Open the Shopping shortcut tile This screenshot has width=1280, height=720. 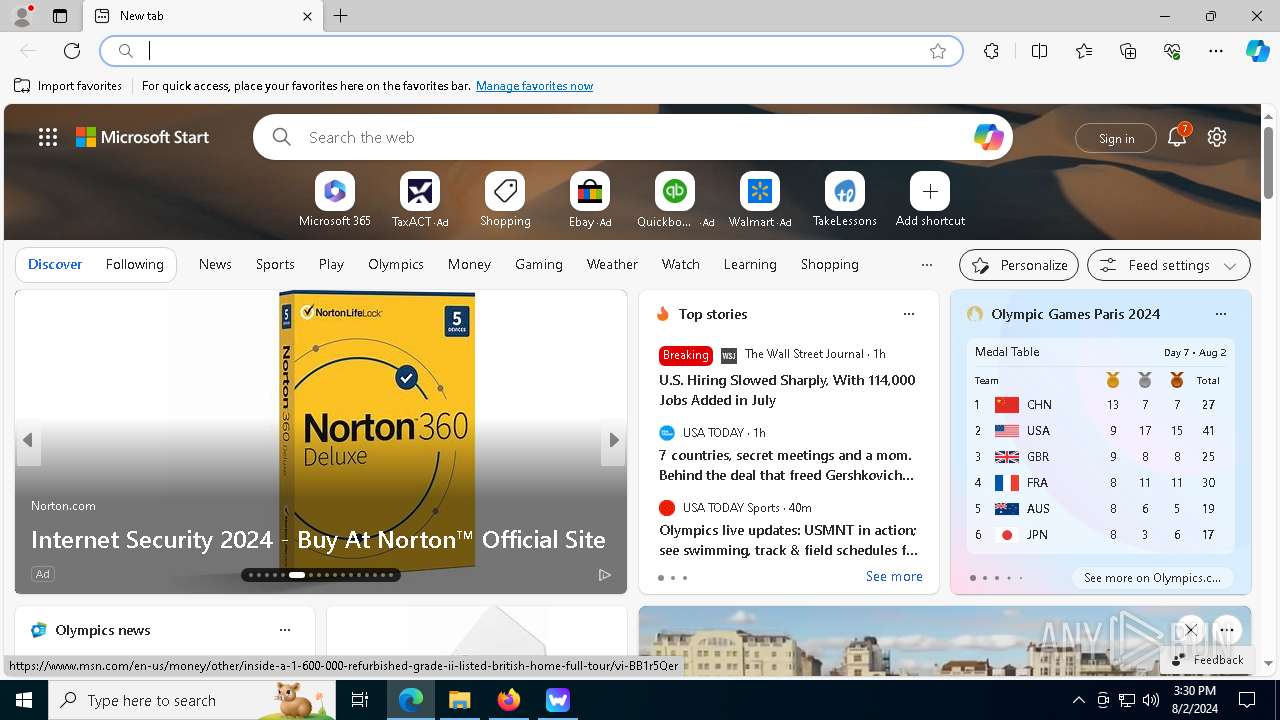[x=505, y=199]
